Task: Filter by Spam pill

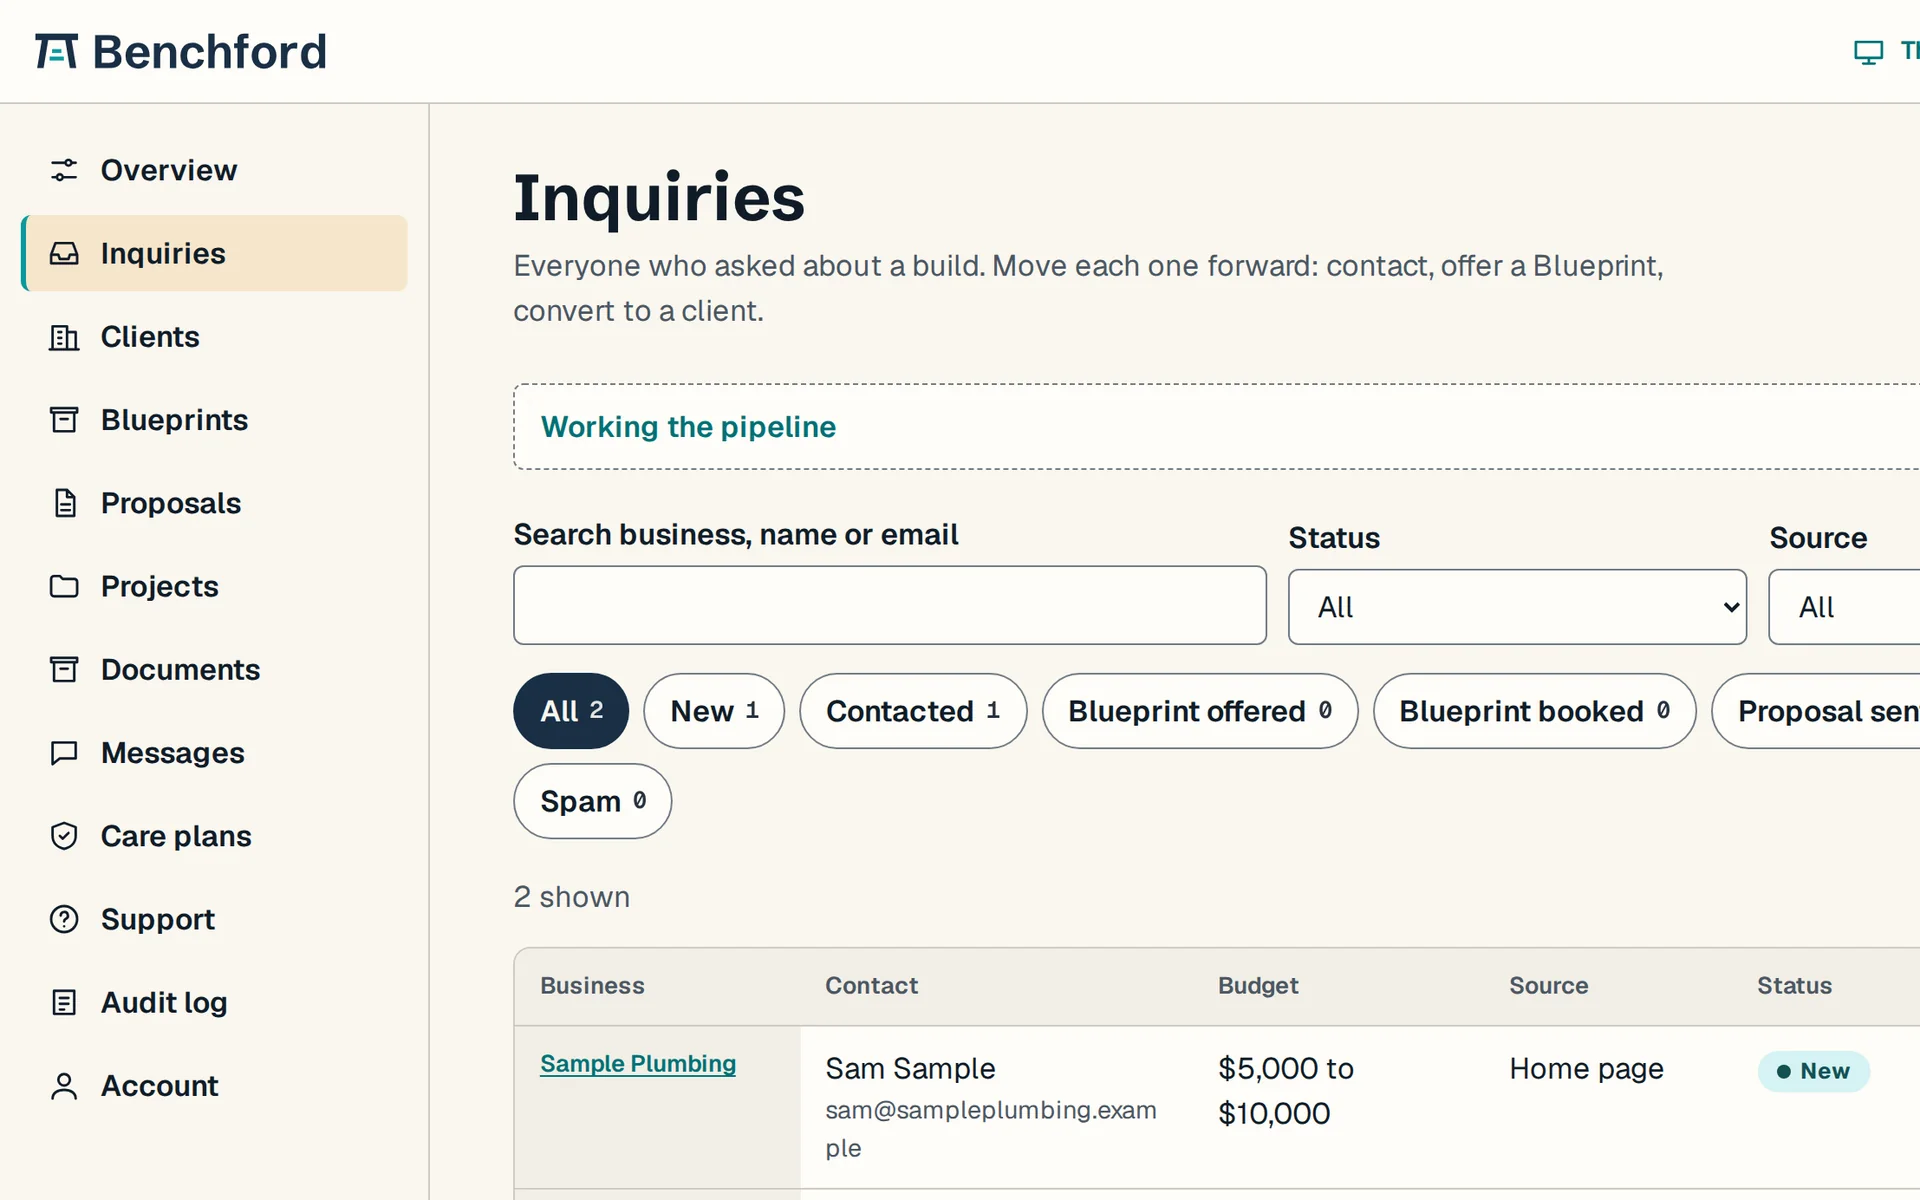Action: [593, 801]
